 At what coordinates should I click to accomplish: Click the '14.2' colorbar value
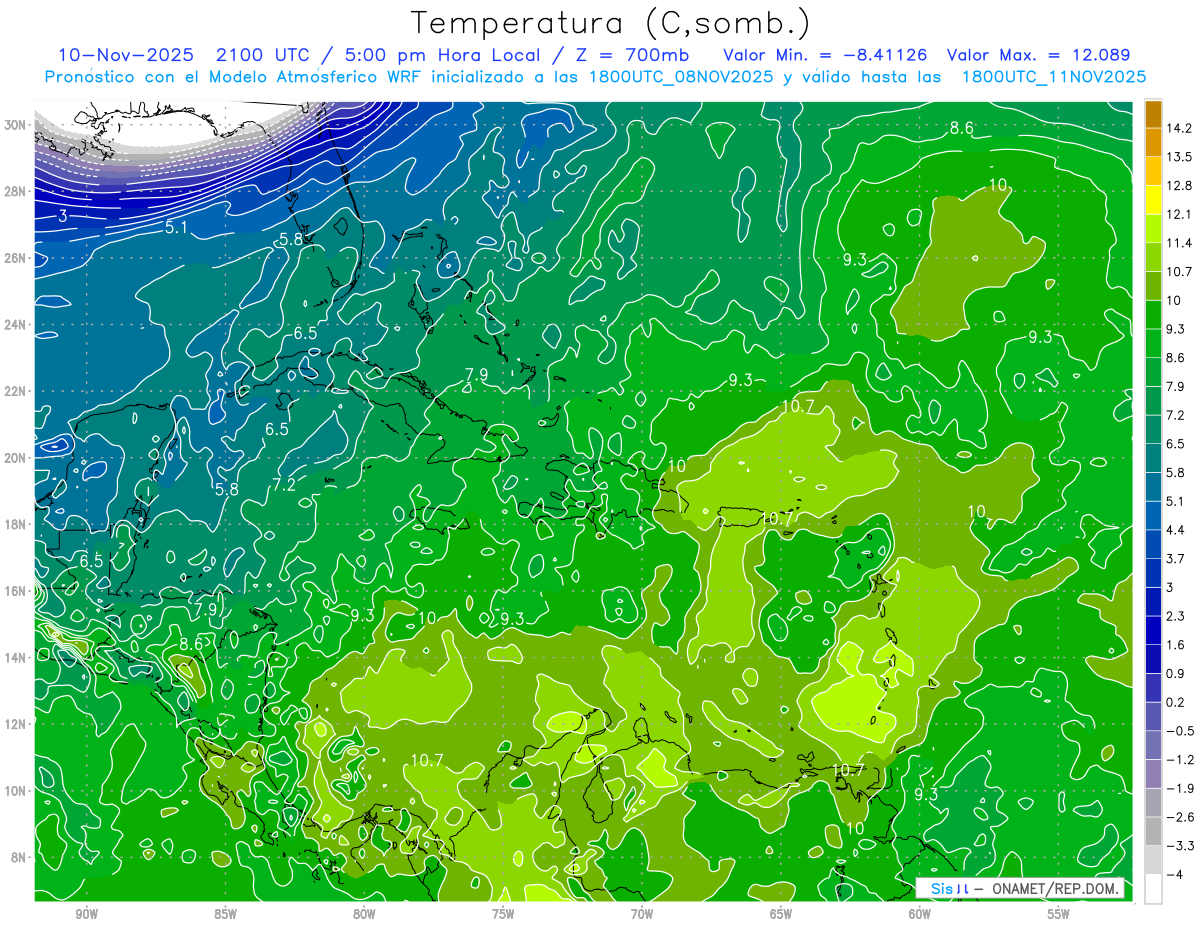[1180, 128]
